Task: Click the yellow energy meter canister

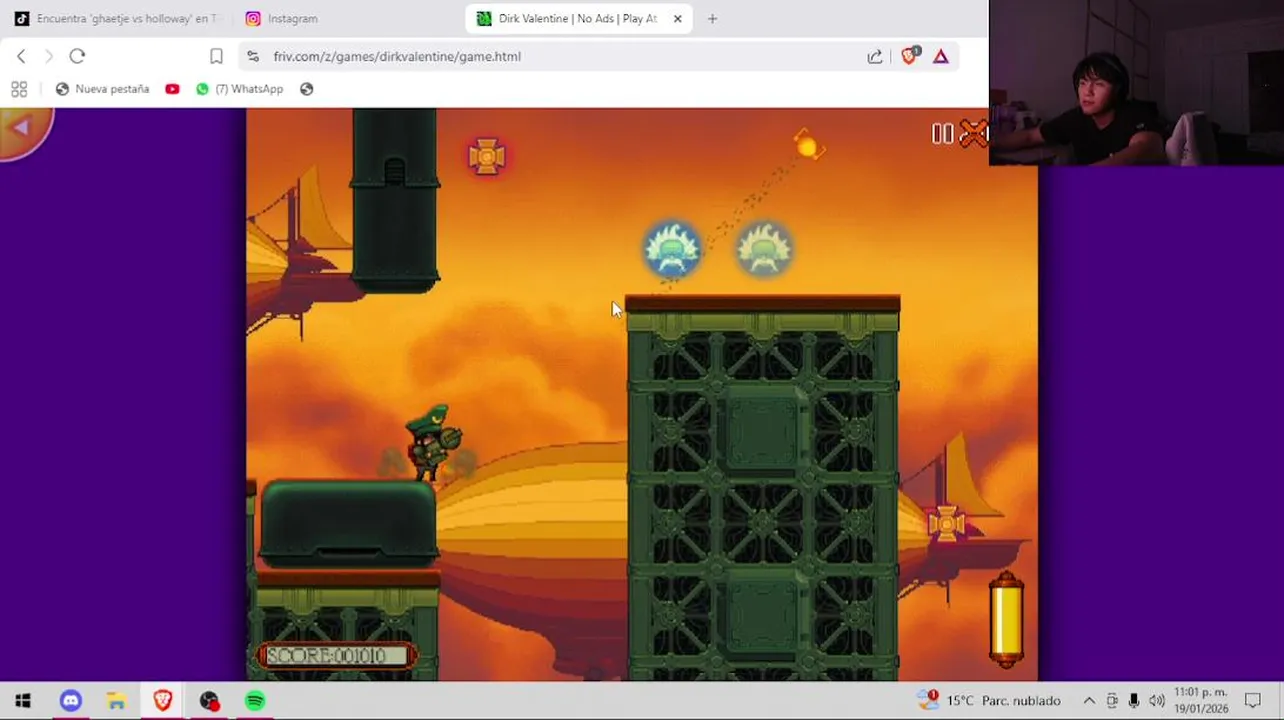Action: [1006, 620]
